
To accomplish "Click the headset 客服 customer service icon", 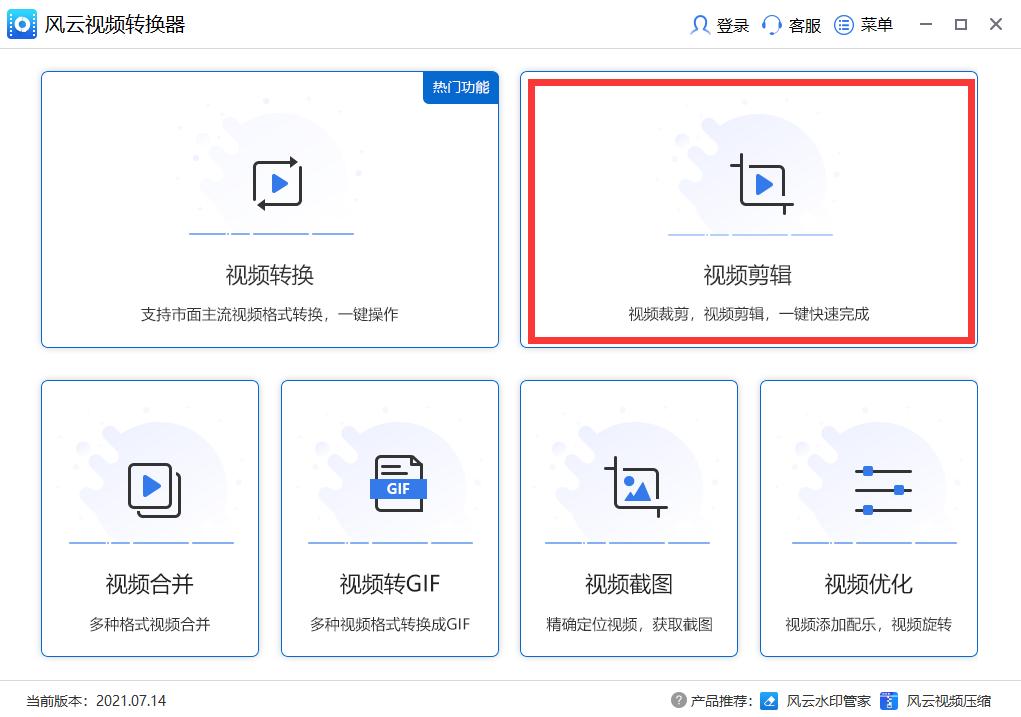I will point(771,24).
